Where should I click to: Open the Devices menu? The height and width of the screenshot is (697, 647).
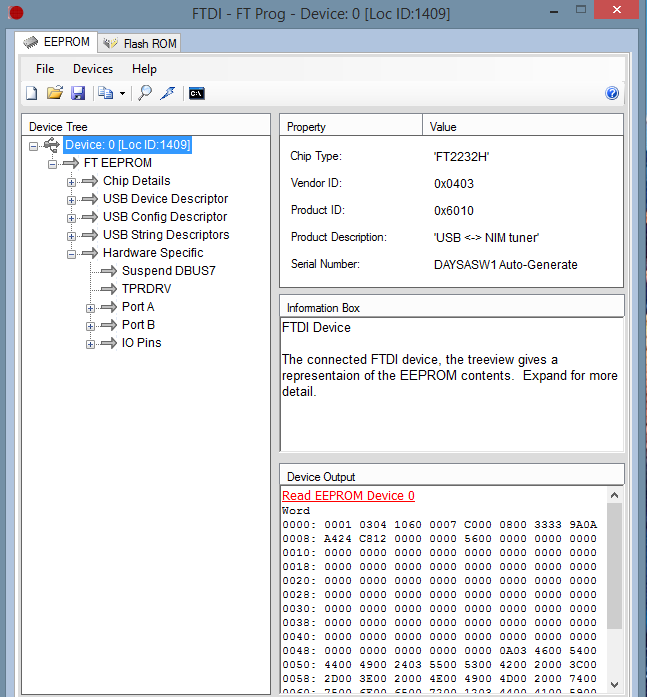[x=93, y=69]
